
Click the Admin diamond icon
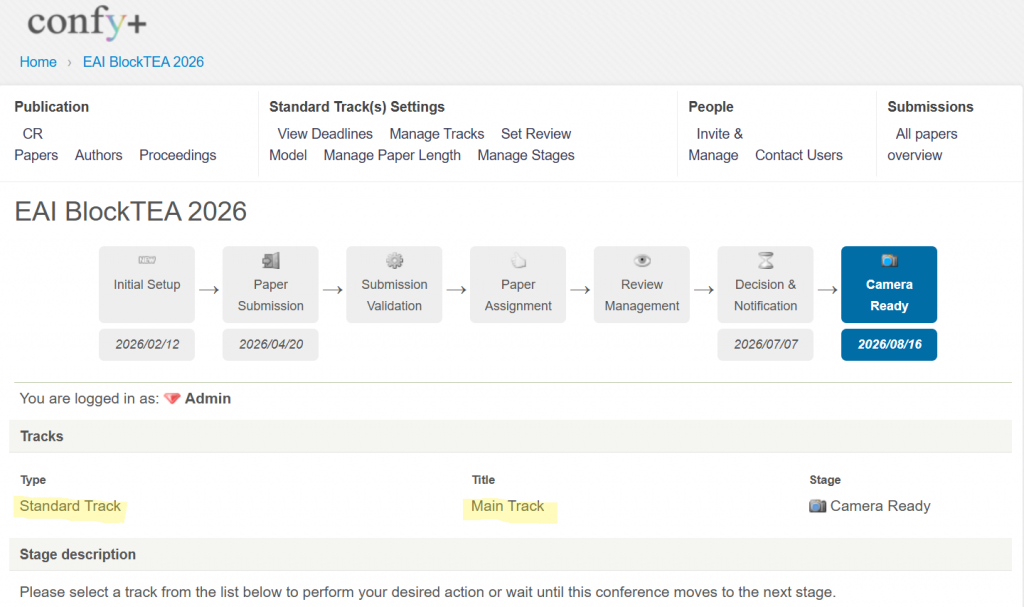(172, 399)
